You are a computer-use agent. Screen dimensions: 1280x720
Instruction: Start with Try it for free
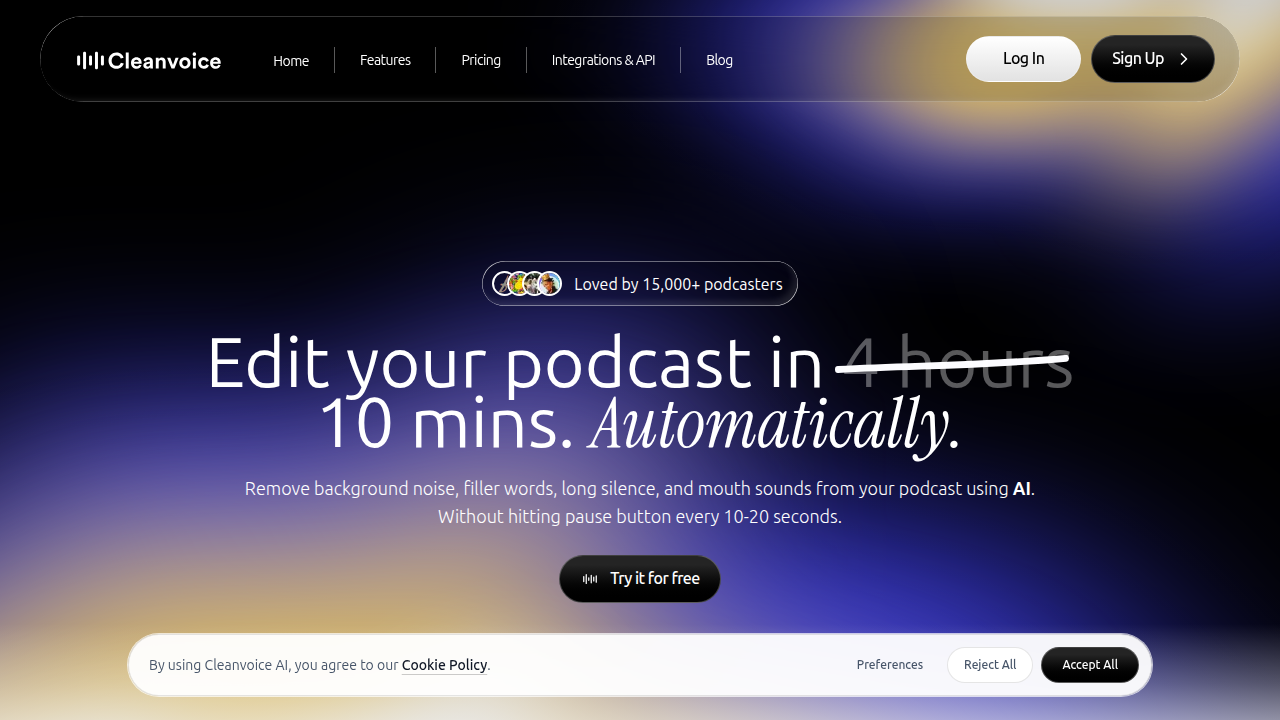pyautogui.click(x=640, y=579)
